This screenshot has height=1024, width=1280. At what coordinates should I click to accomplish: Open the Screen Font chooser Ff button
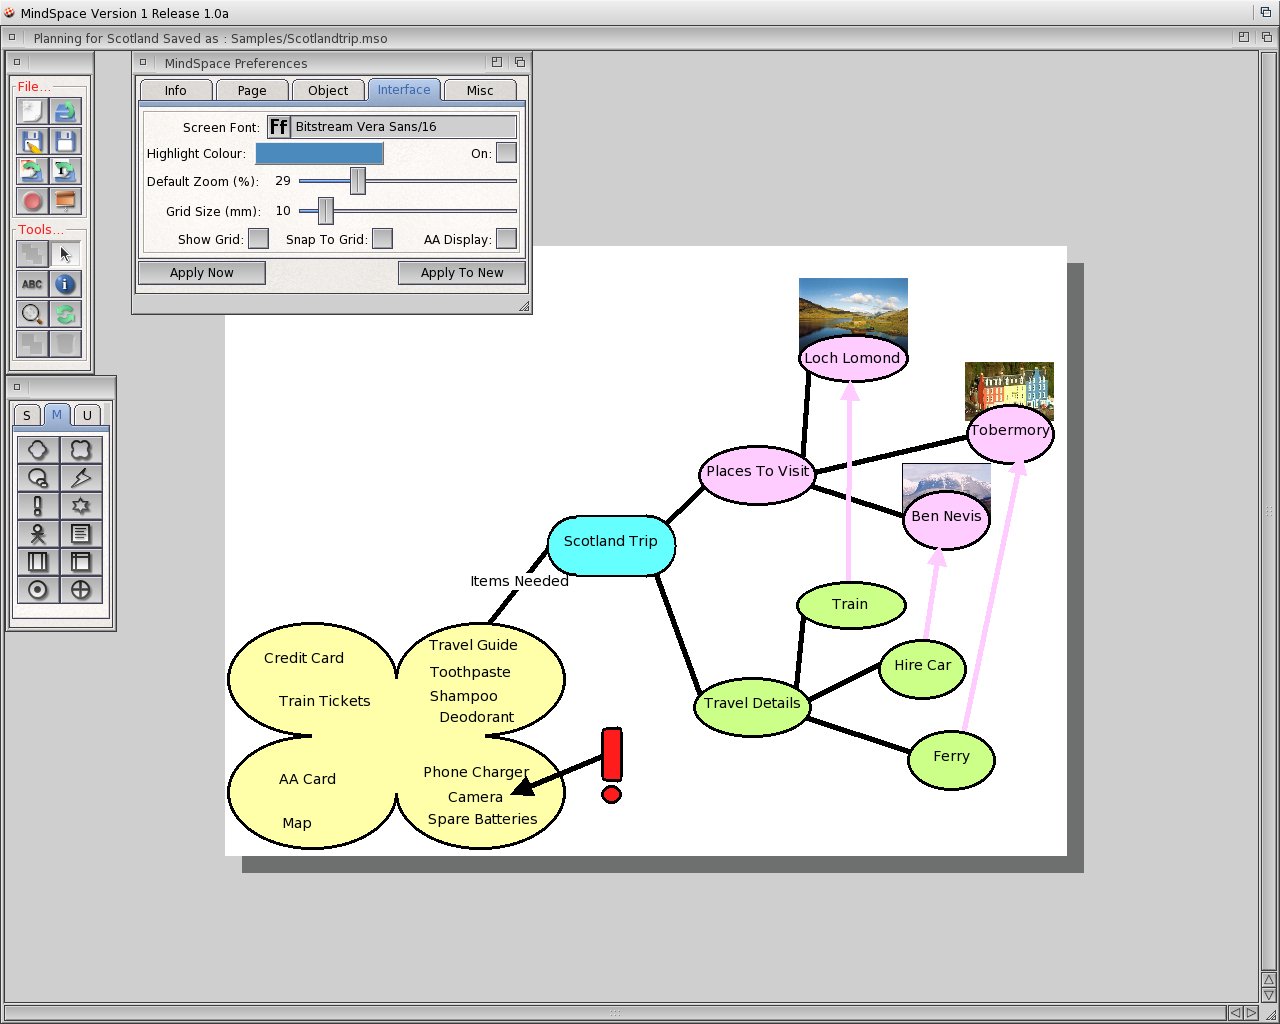(279, 127)
